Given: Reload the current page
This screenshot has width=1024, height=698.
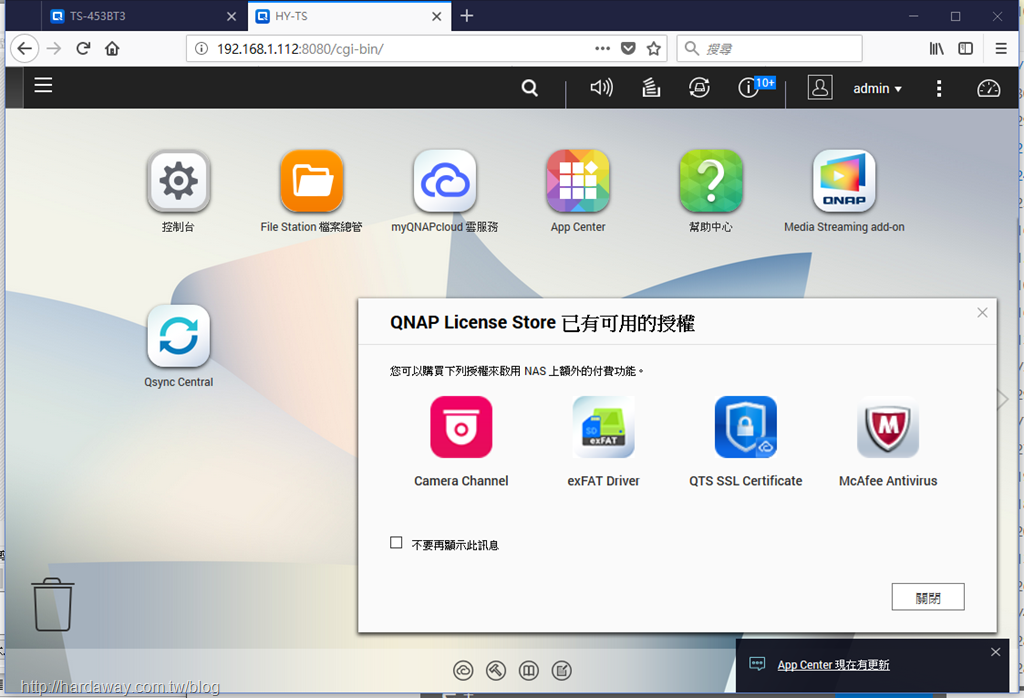Looking at the screenshot, I should (x=83, y=48).
